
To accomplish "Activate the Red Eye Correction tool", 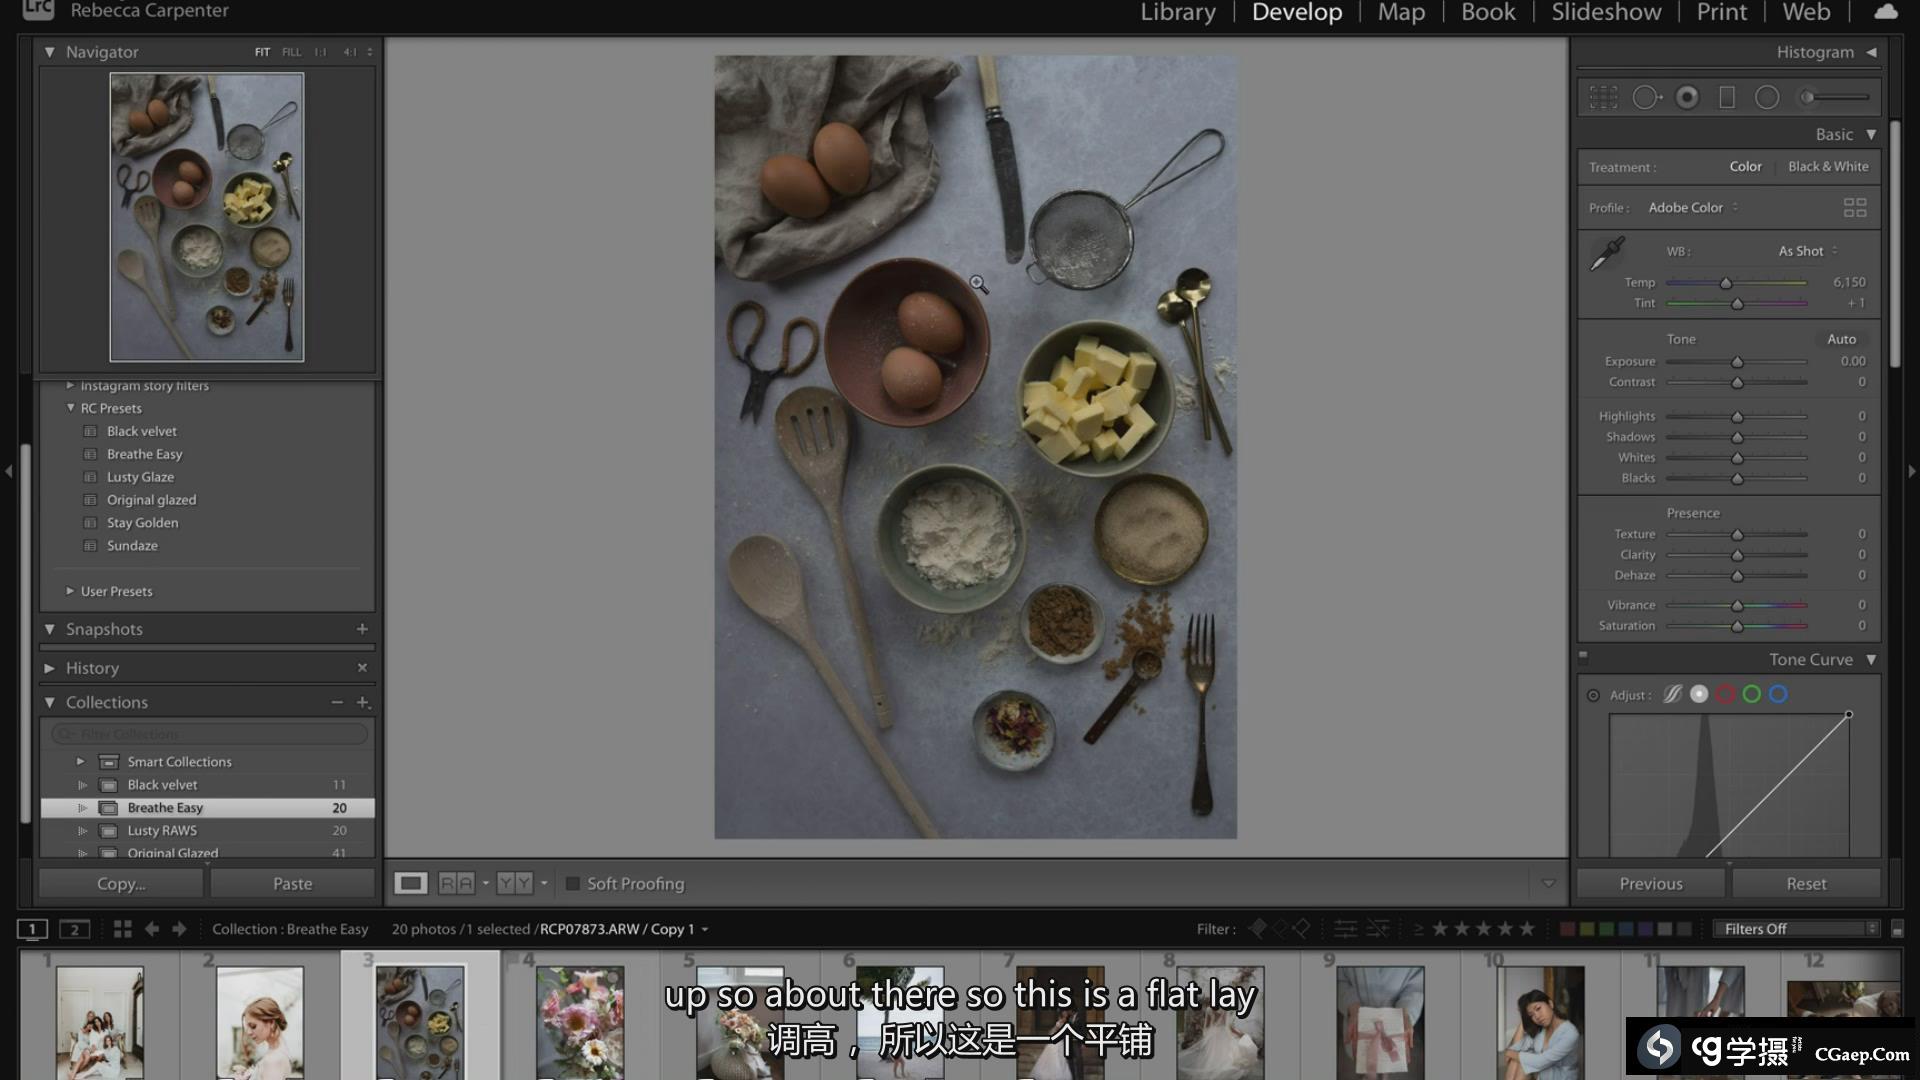I will (1687, 97).
